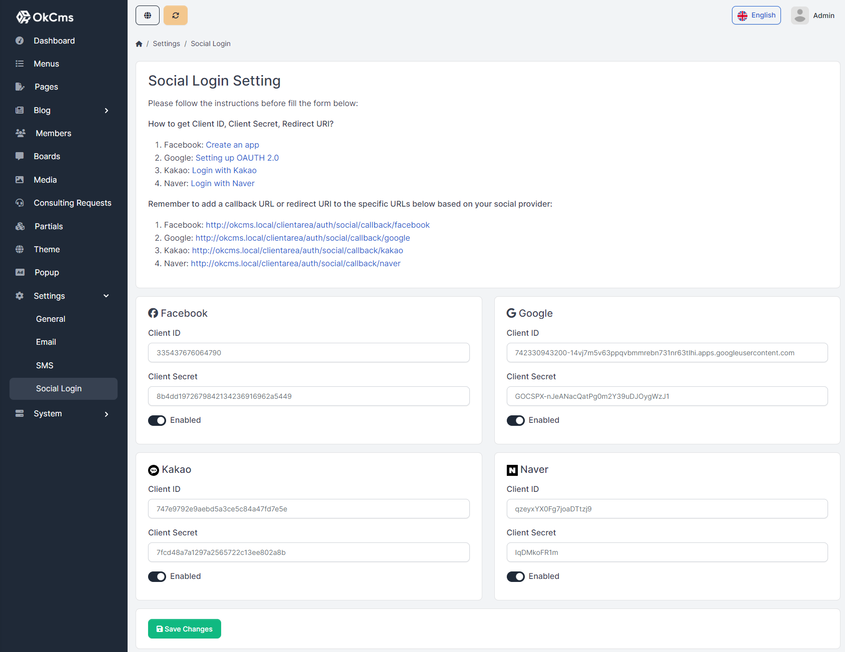Click the globe icon button in top bar
This screenshot has height=652, width=845.
coord(148,15)
